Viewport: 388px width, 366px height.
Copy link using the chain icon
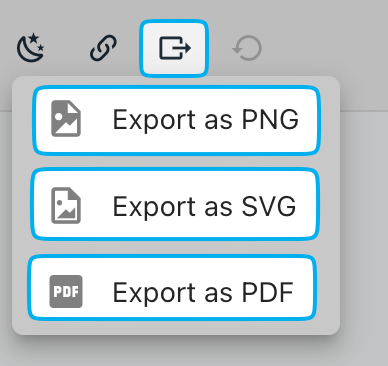coord(103,48)
